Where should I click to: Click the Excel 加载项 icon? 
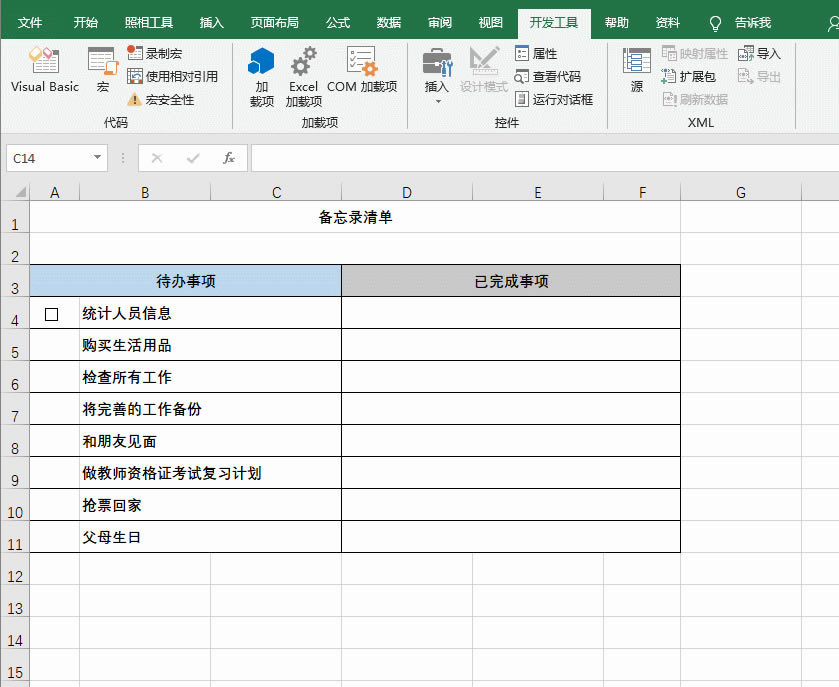tap(303, 75)
